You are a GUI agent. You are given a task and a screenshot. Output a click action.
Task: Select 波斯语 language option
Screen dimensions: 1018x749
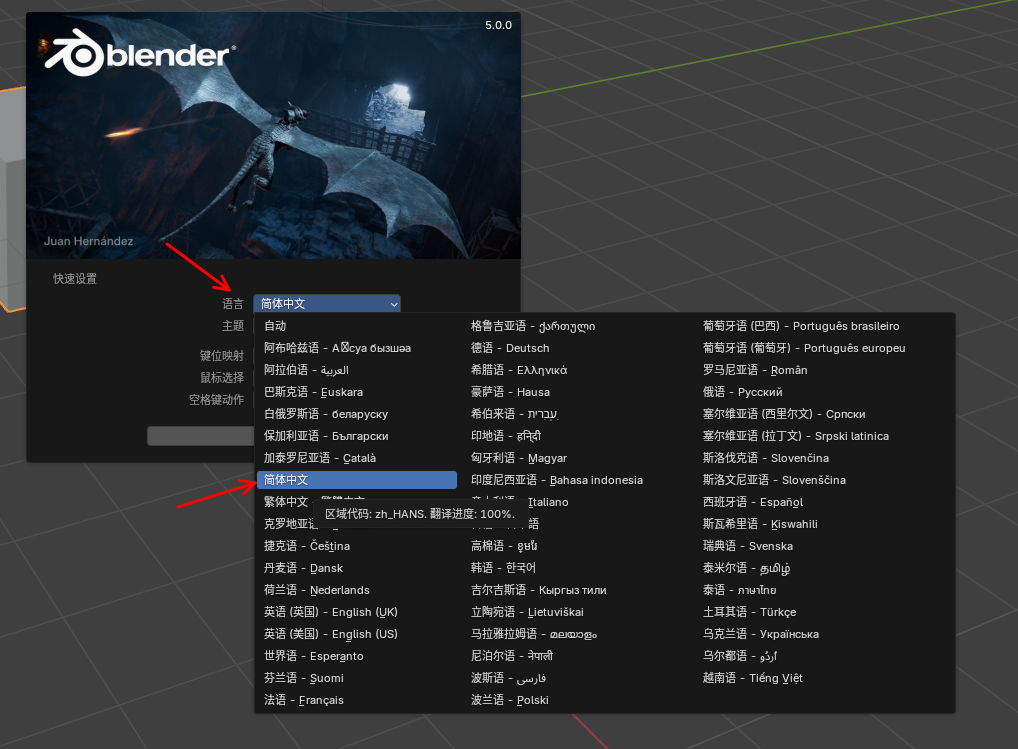[578, 678]
